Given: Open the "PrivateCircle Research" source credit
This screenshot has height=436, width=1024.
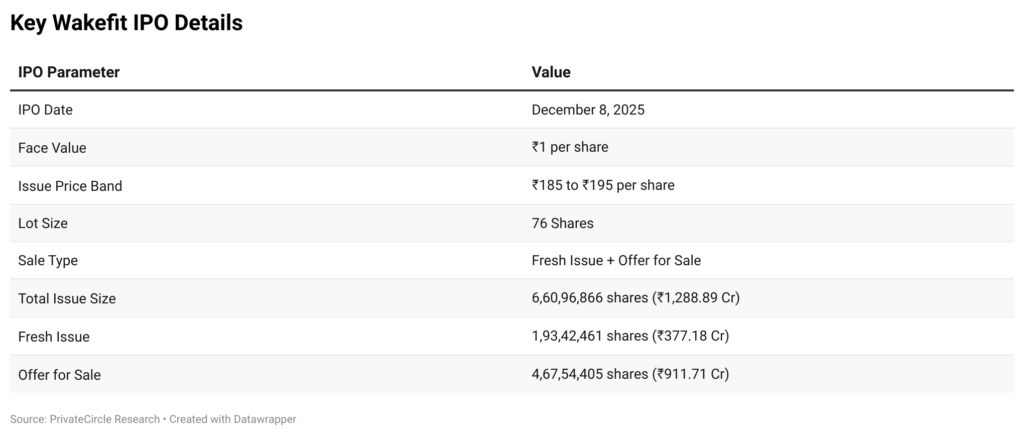Looking at the screenshot, I should coord(104,419).
